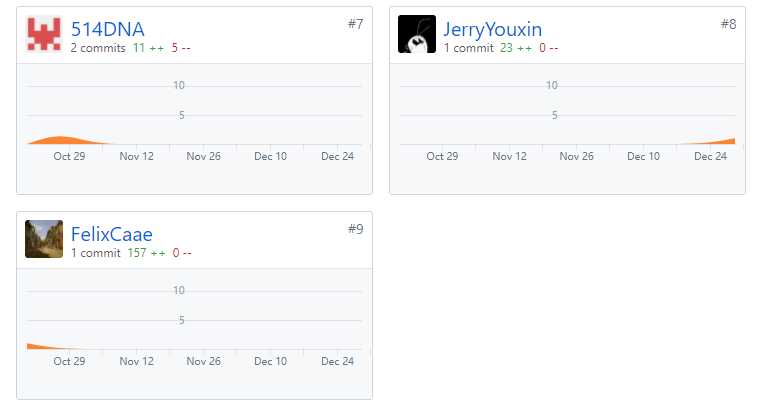Open 514DNA contributor profile link
The height and width of the screenshot is (410, 770).
tap(108, 29)
